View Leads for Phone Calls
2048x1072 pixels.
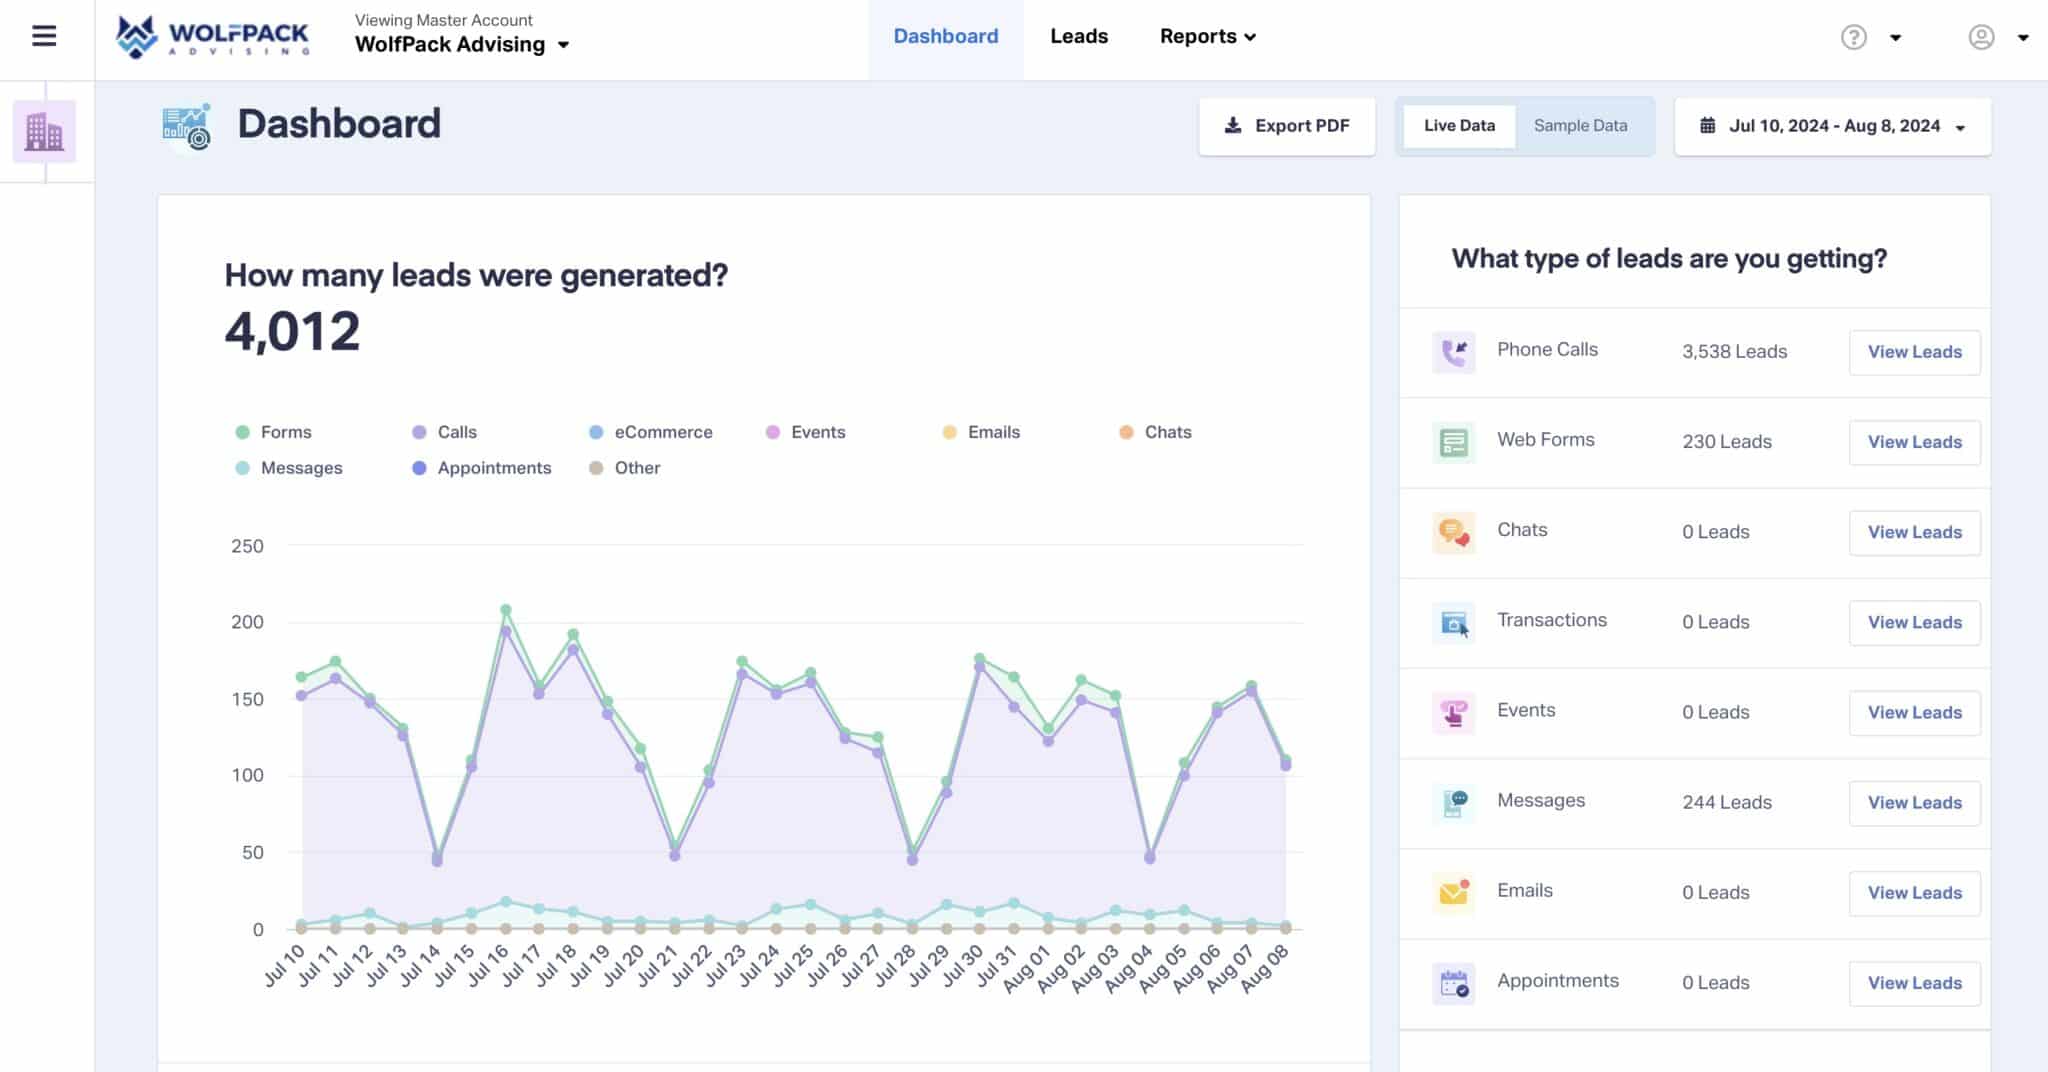click(x=1914, y=352)
